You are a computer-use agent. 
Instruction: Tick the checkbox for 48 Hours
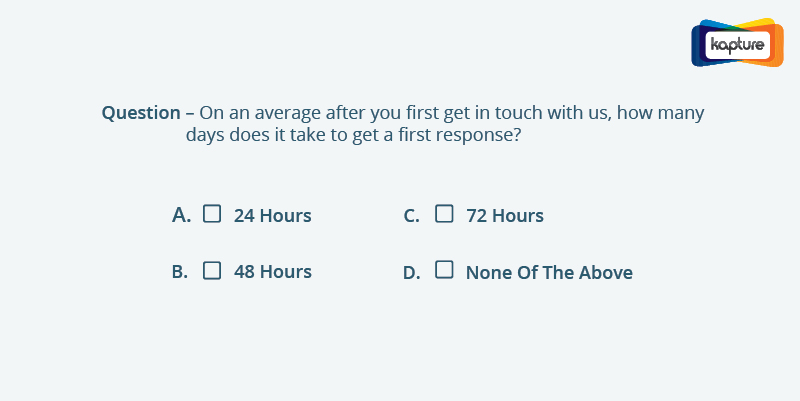pyautogui.click(x=212, y=270)
